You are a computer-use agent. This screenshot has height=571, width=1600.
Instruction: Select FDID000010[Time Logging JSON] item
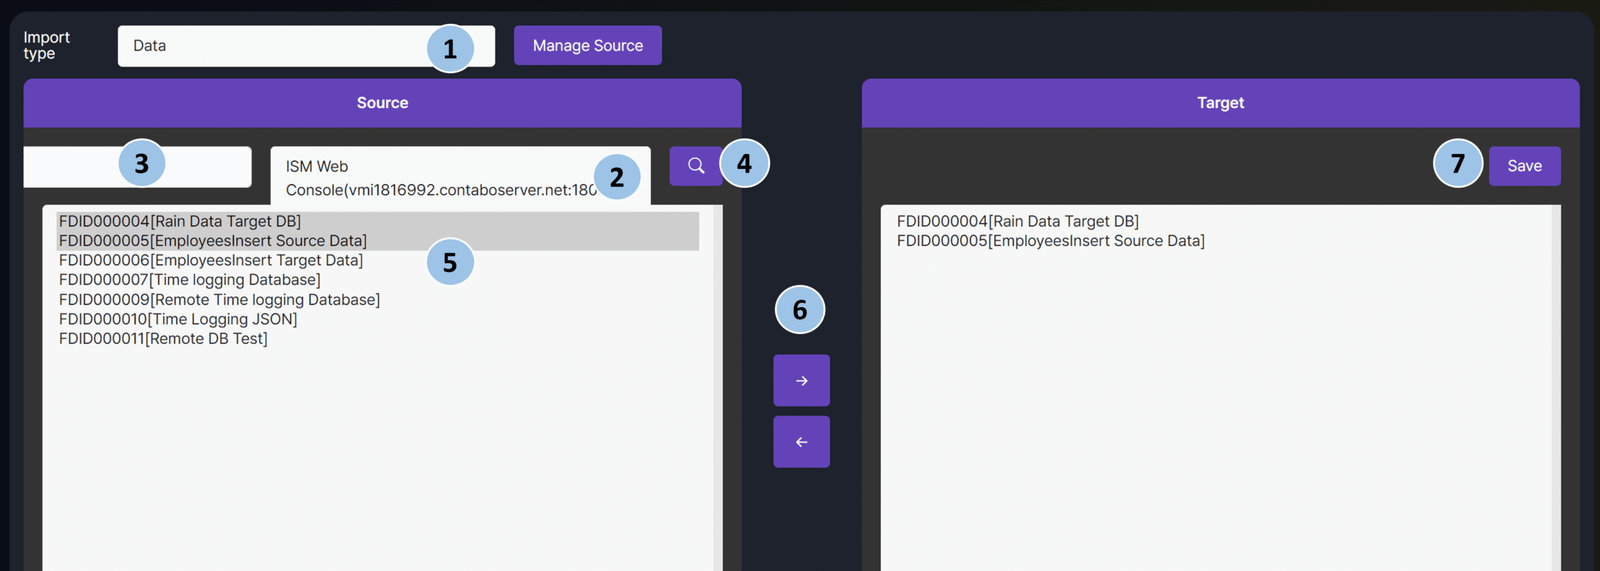click(x=178, y=319)
